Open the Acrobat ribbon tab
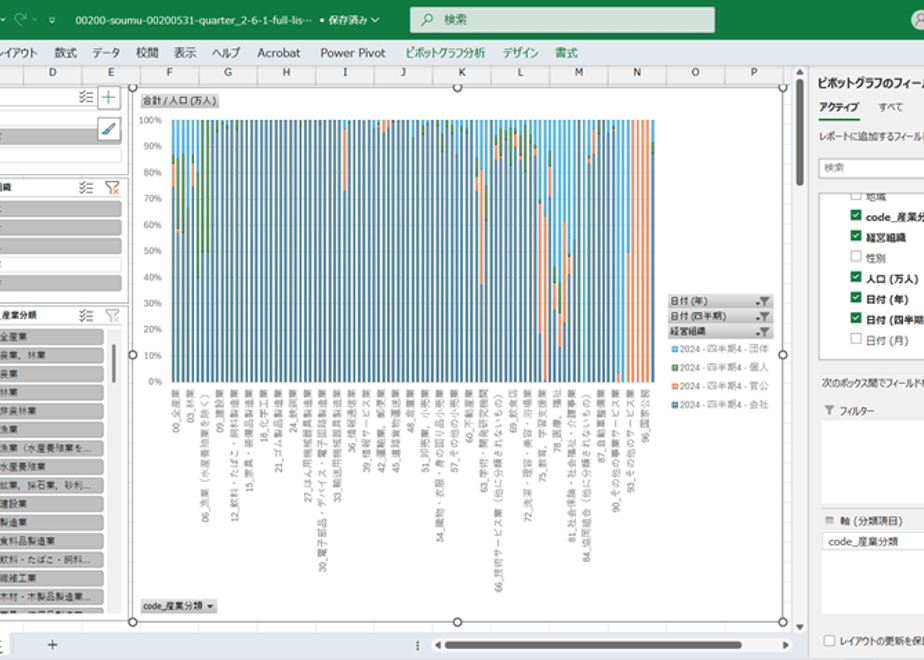Viewport: 924px width, 660px height. (x=279, y=53)
